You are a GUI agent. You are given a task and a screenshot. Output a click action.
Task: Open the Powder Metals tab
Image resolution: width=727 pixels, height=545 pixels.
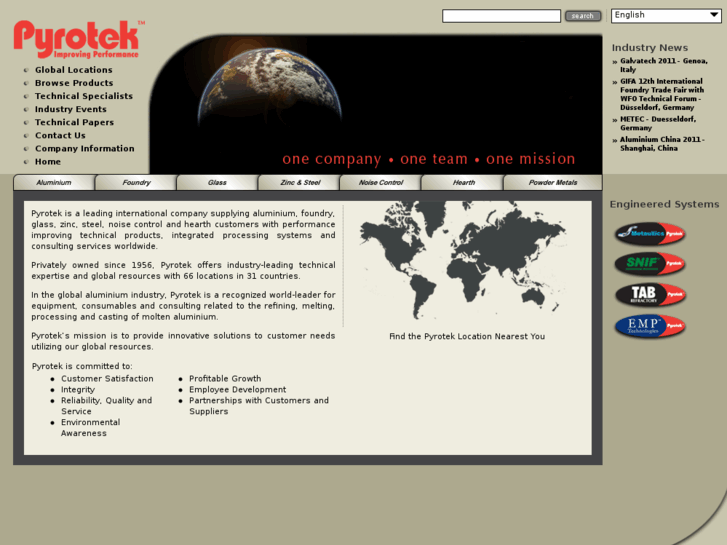click(553, 182)
